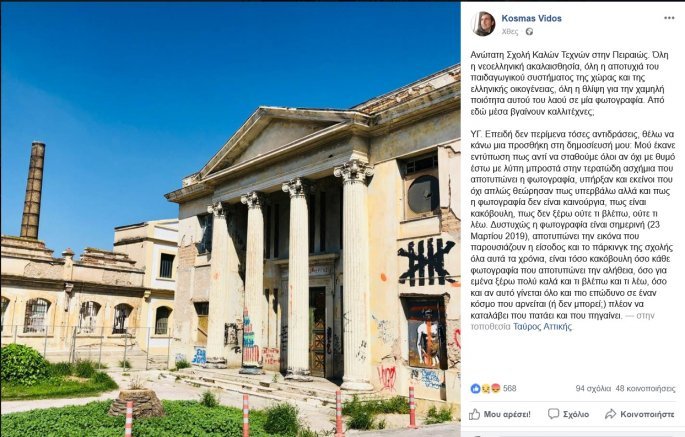
Task: Click the angry reaction emoji icon
Action: tap(495, 388)
